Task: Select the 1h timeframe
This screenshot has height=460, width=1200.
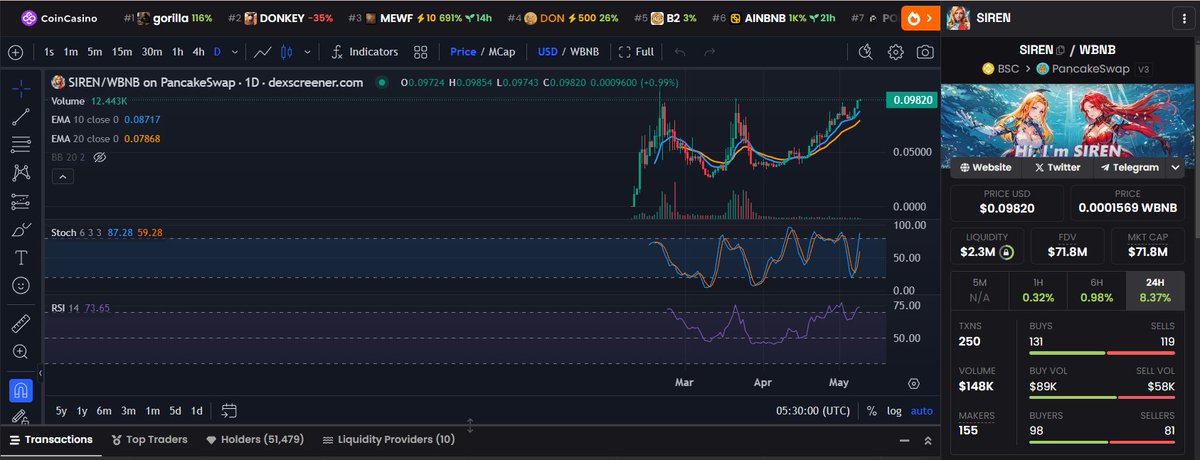Action: pyautogui.click(x=178, y=52)
